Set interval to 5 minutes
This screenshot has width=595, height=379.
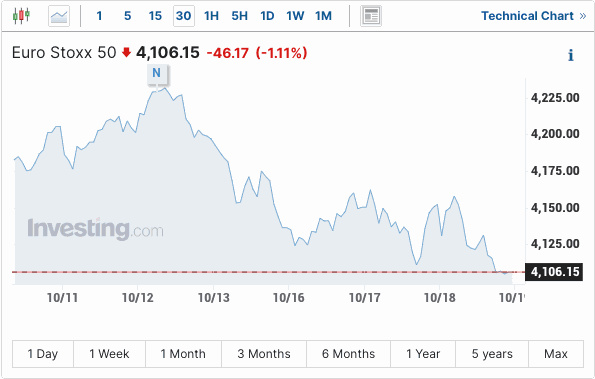tap(128, 16)
